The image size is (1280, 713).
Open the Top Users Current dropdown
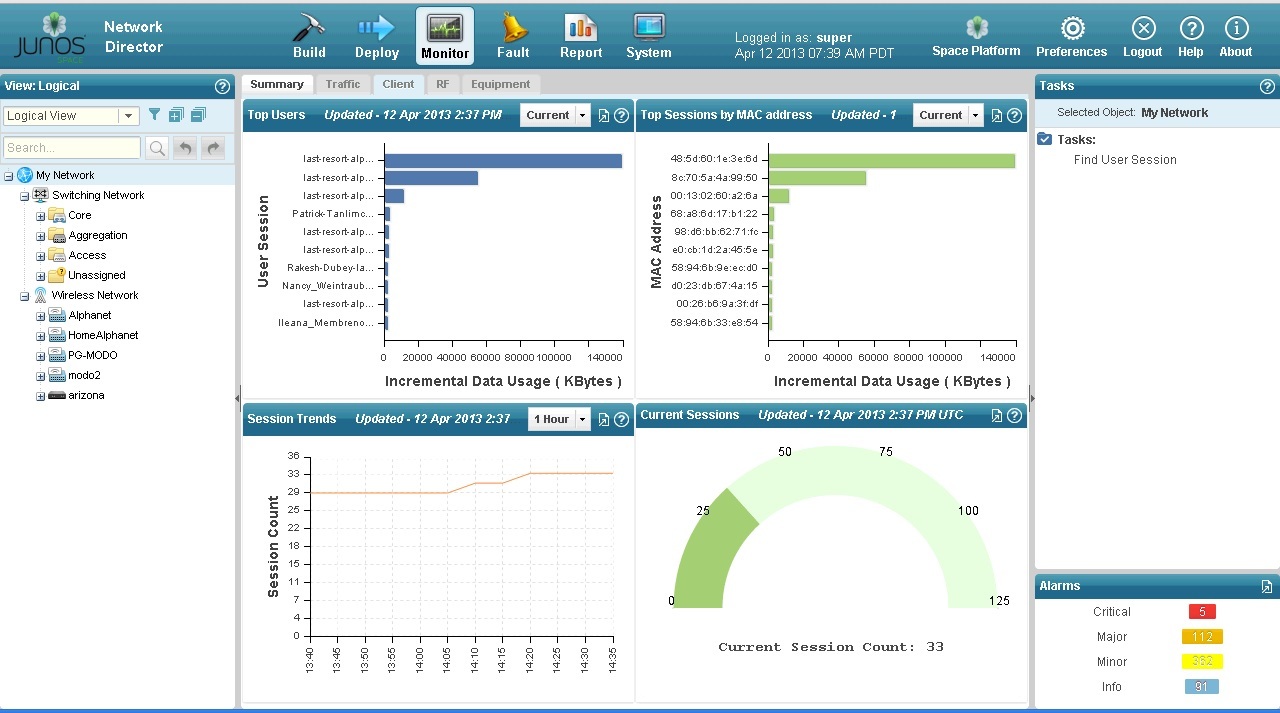582,115
